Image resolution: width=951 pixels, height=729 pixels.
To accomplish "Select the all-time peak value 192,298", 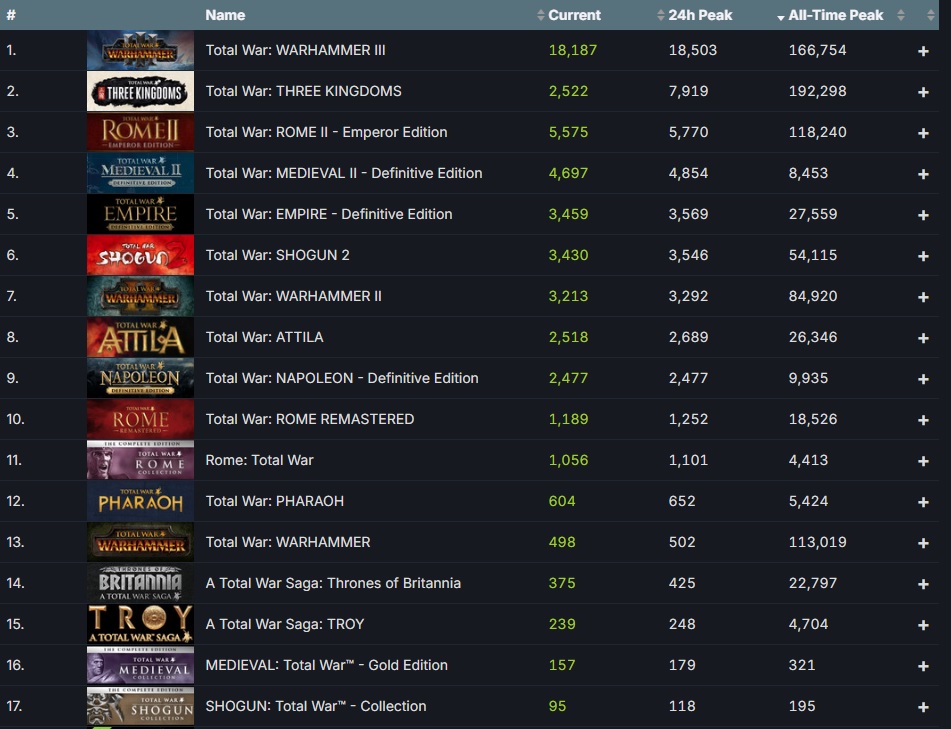I will point(818,91).
